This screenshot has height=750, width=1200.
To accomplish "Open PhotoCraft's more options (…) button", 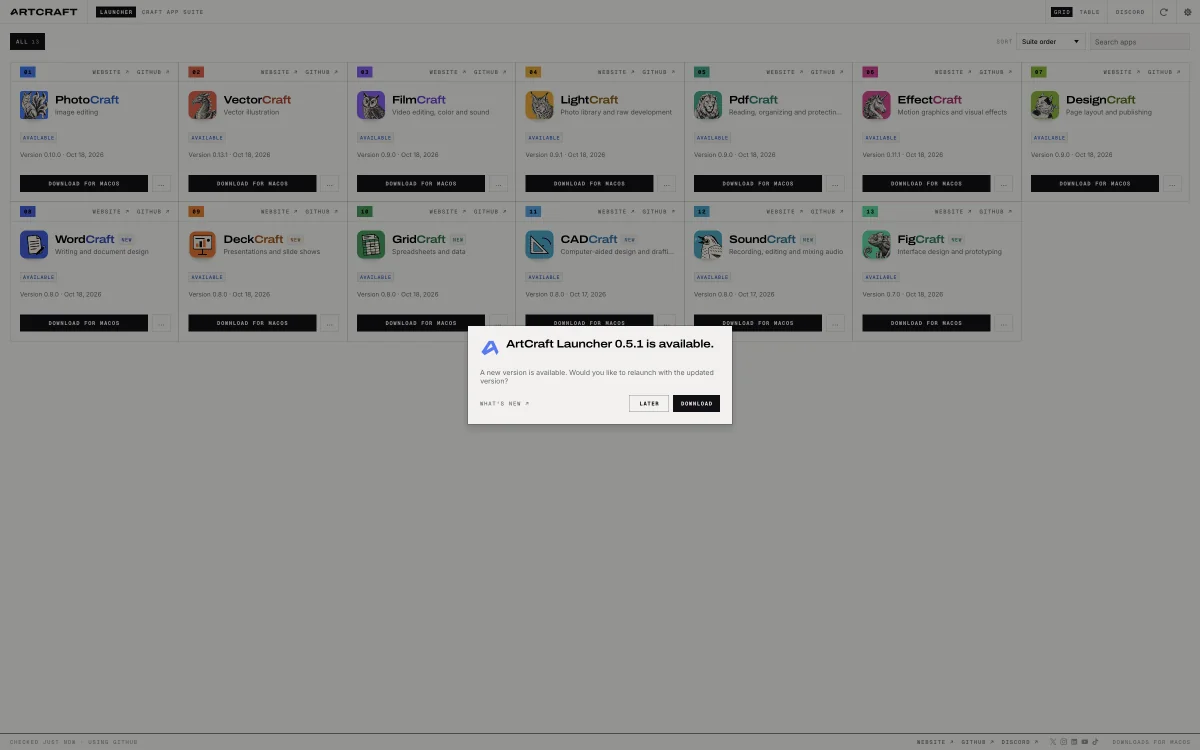I will [x=162, y=184].
